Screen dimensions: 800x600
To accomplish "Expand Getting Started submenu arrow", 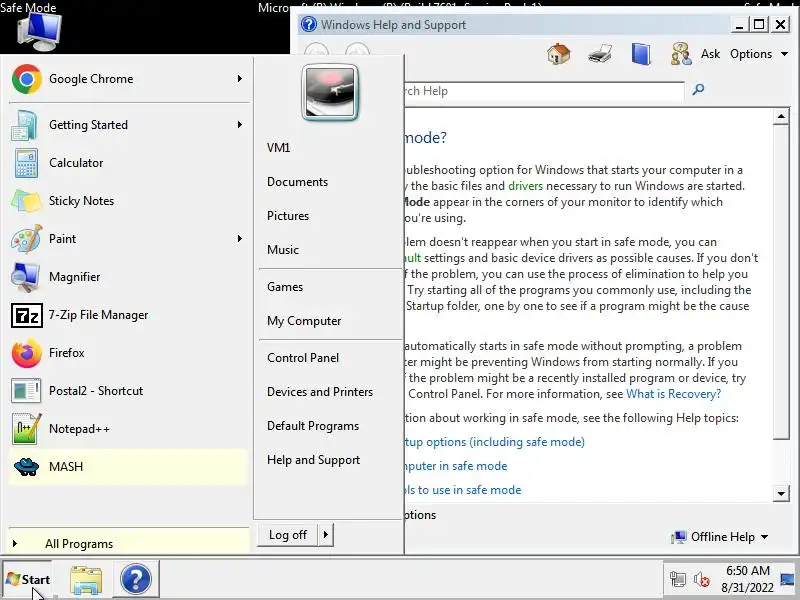I will point(239,125).
